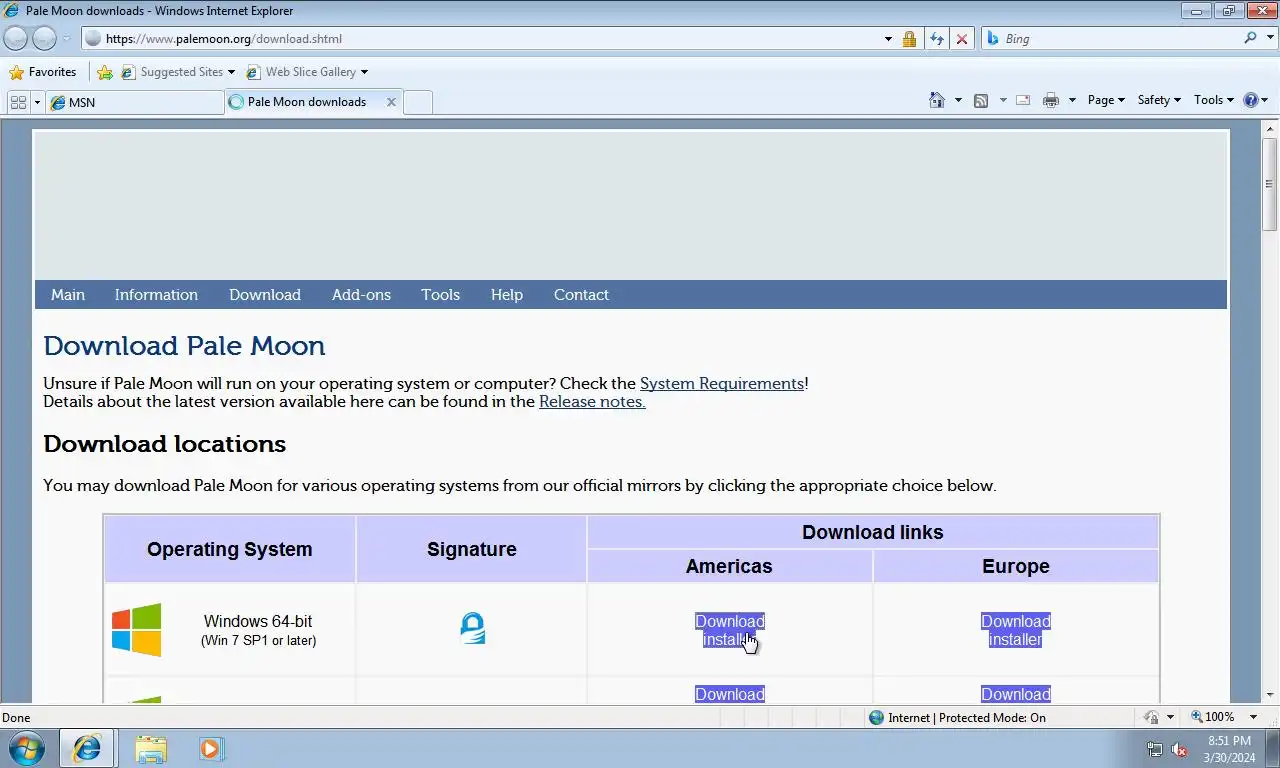Click the status bar security shield icon
1280x768 pixels.
point(1152,717)
